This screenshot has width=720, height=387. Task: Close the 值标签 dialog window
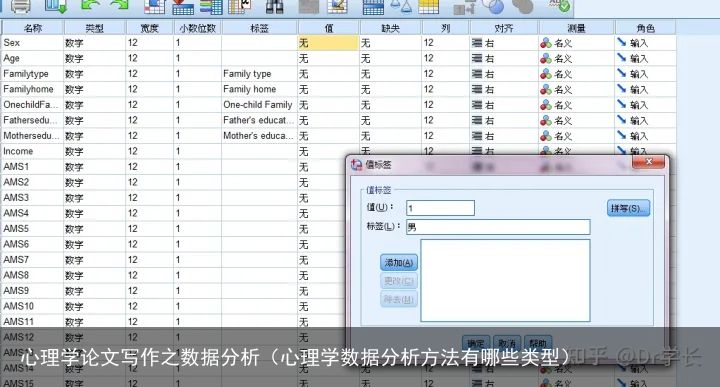649,162
